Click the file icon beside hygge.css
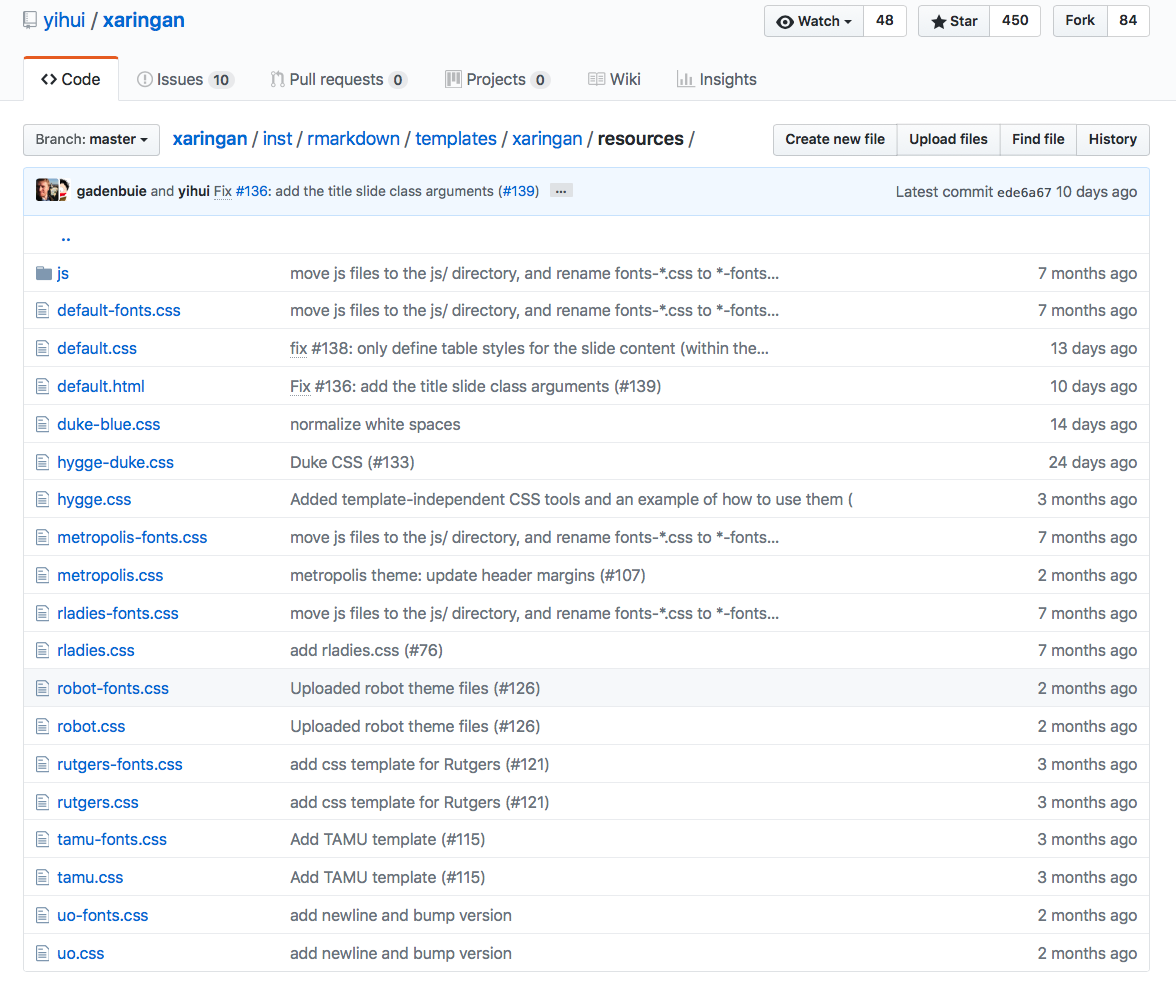The height and width of the screenshot is (1004, 1176). [x=43, y=499]
